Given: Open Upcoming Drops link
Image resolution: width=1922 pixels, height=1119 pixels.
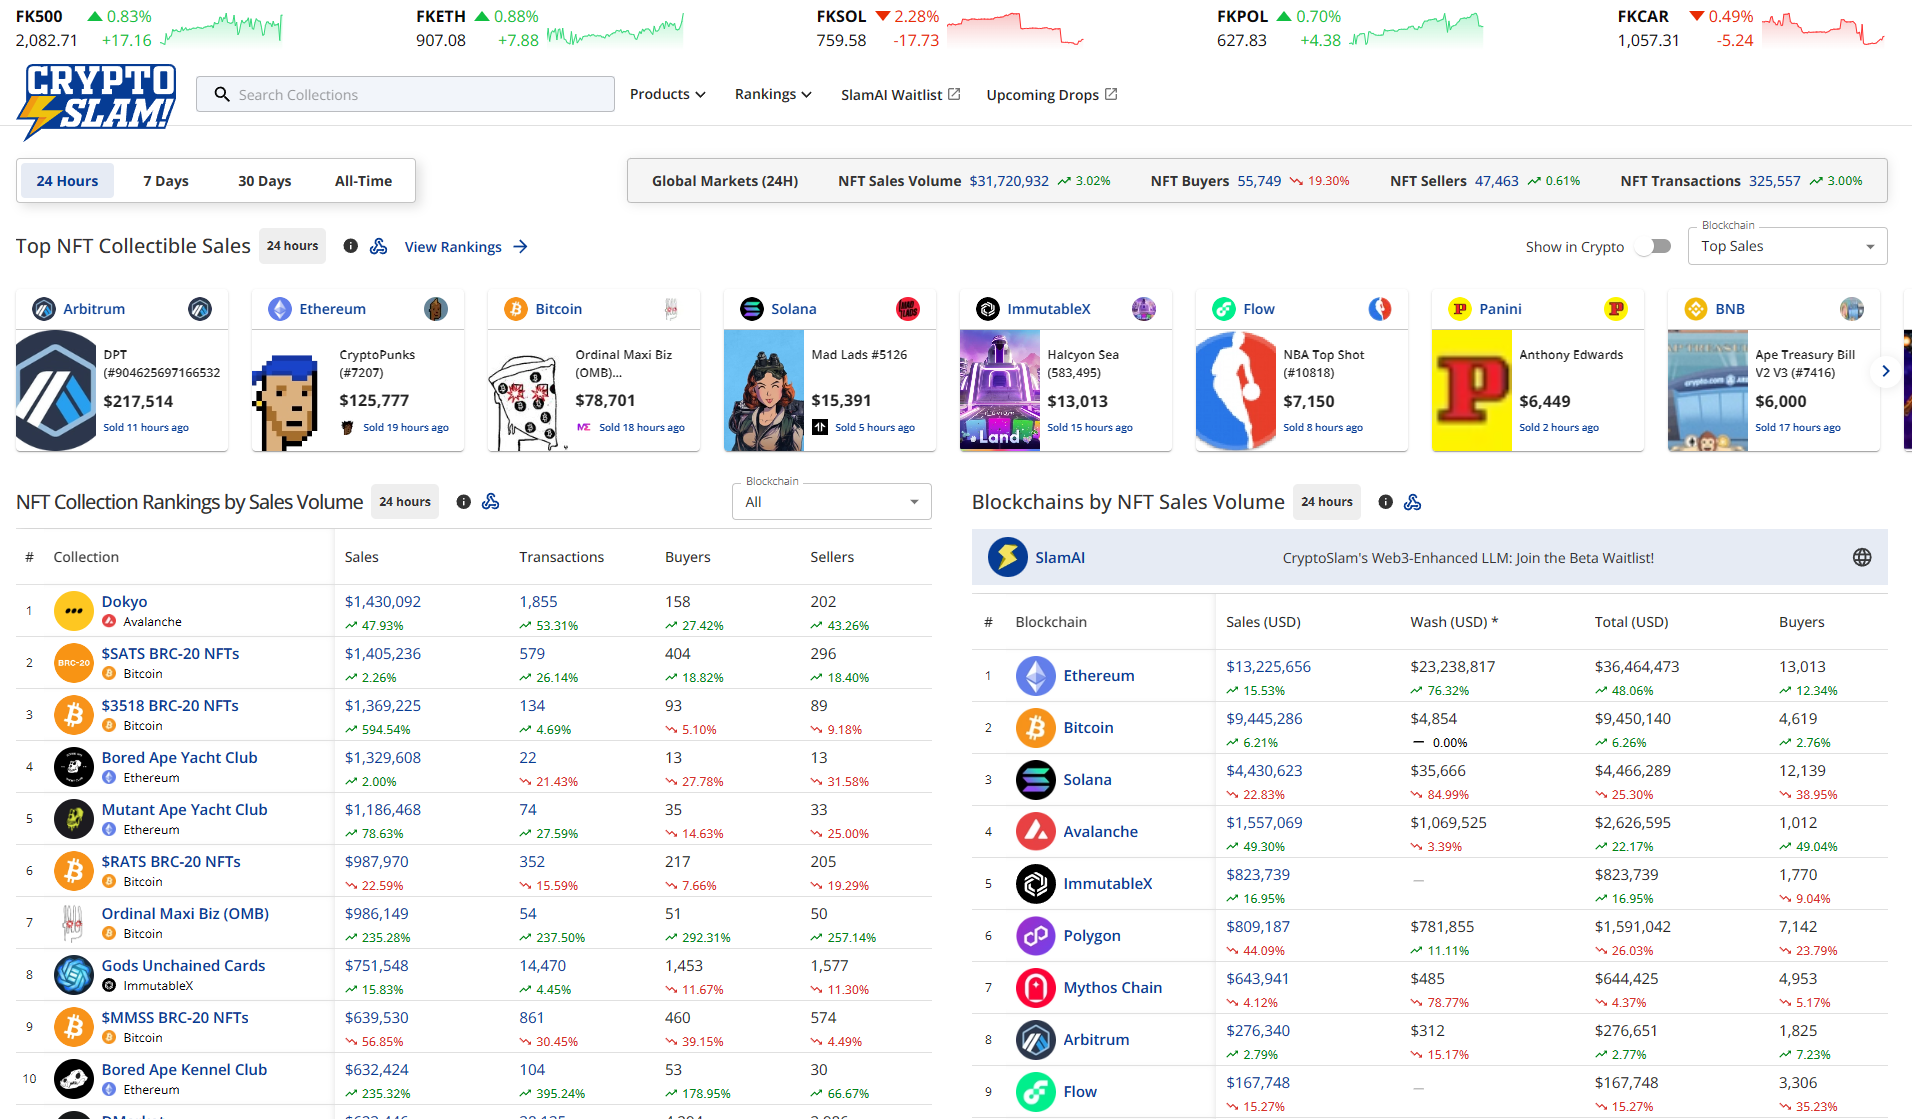Looking at the screenshot, I should point(1051,94).
